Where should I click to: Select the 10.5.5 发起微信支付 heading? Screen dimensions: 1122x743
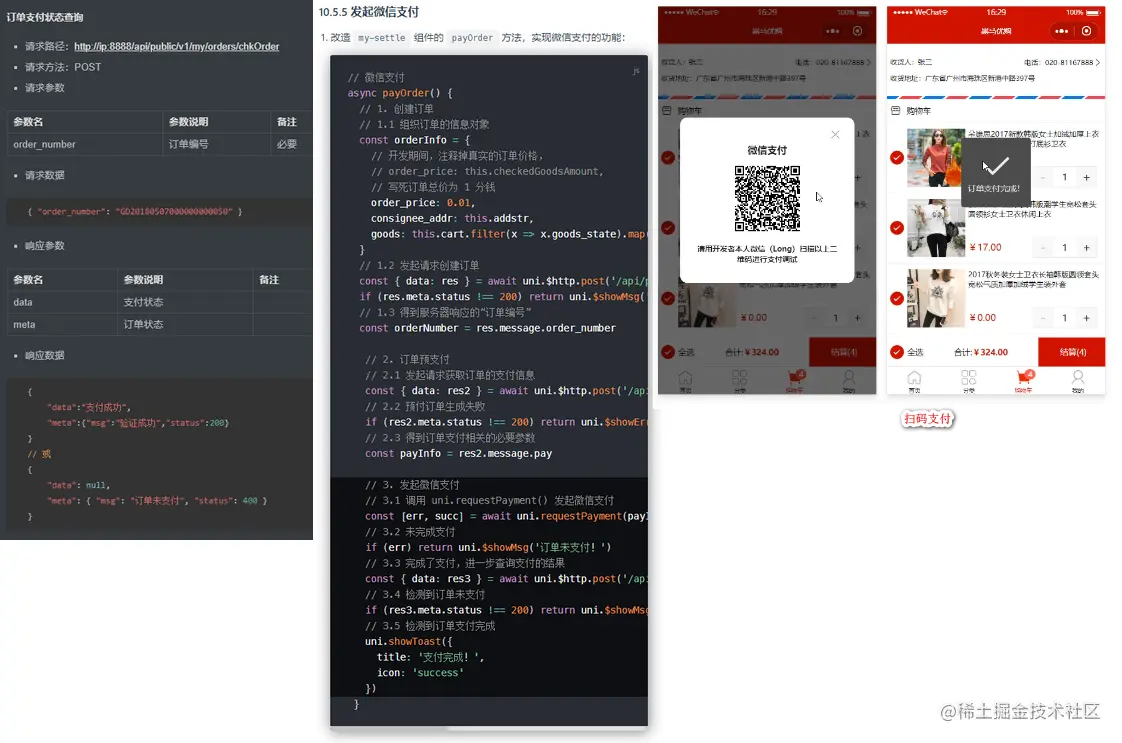(369, 12)
